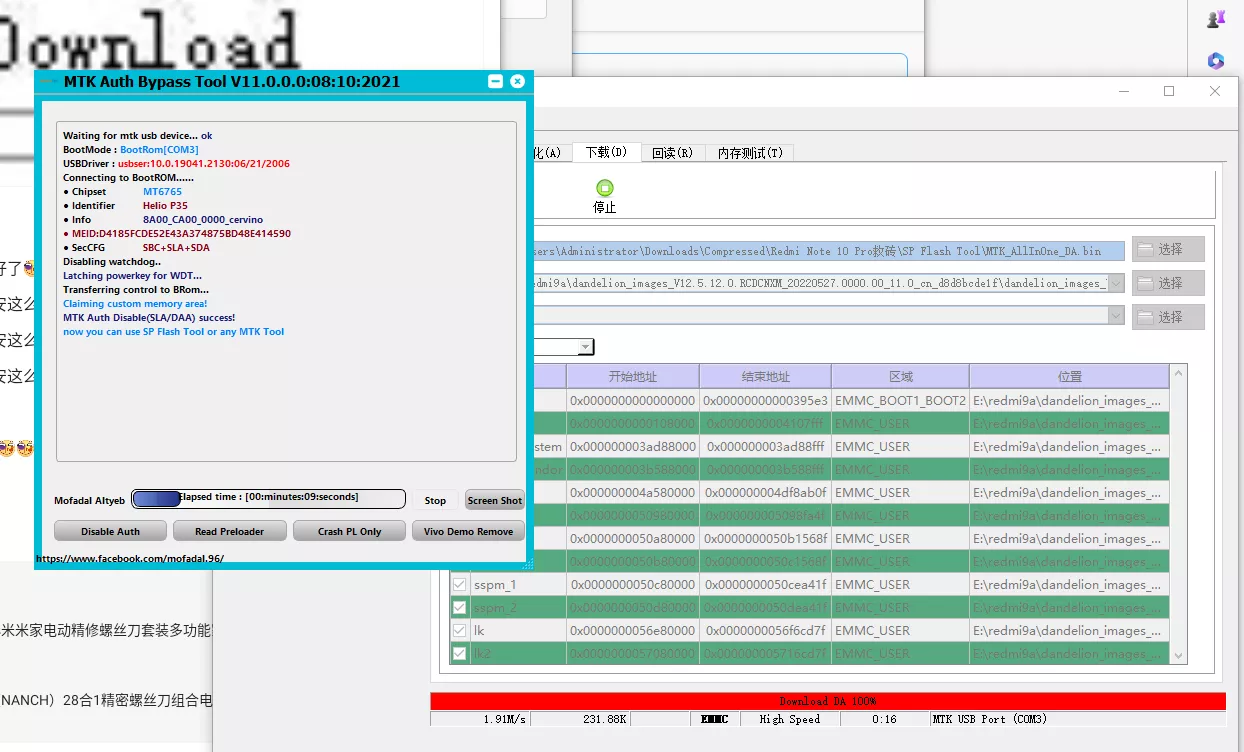Open the download mode combo box
1244x752 pixels.
click(585, 347)
